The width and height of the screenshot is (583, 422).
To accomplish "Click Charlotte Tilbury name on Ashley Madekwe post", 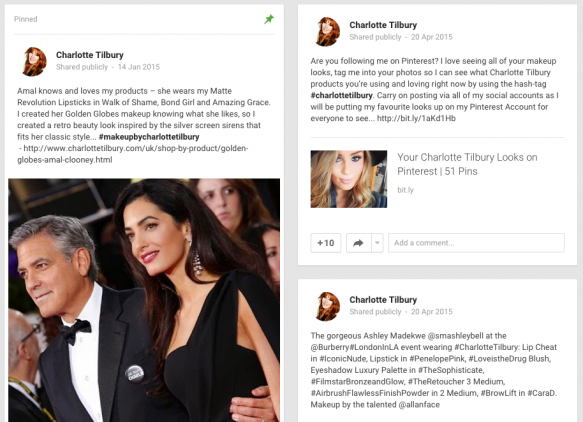I will click(x=383, y=300).
